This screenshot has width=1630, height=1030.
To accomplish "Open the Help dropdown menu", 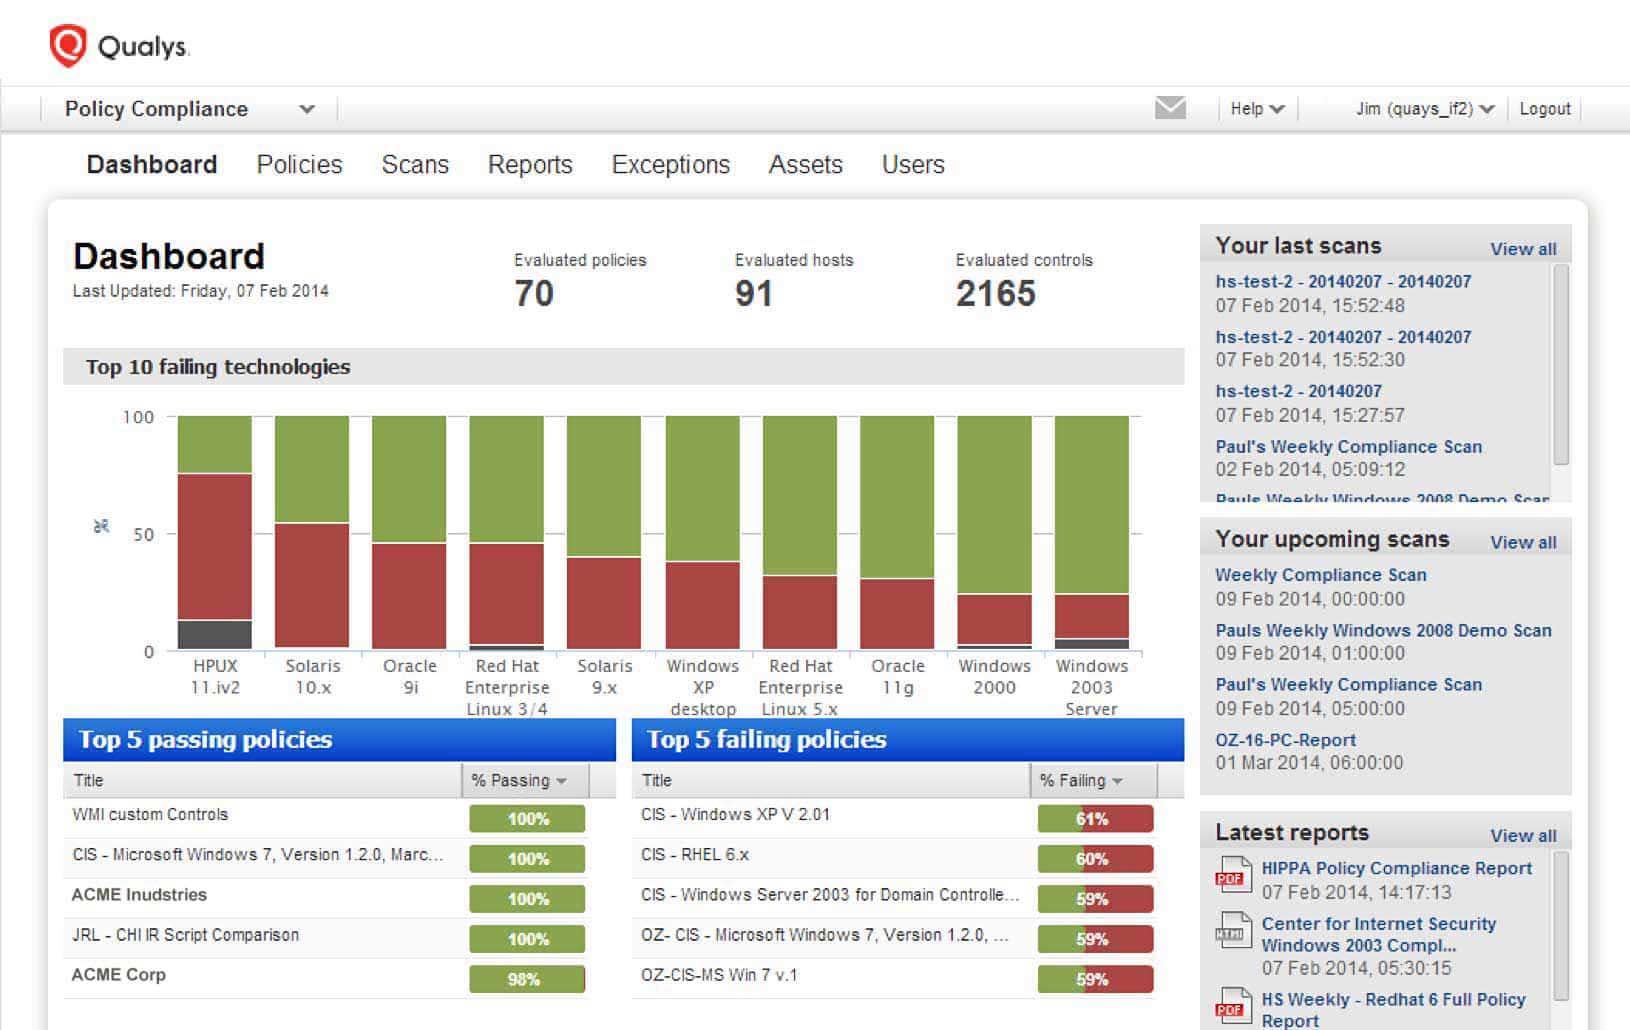I will (x=1257, y=109).
